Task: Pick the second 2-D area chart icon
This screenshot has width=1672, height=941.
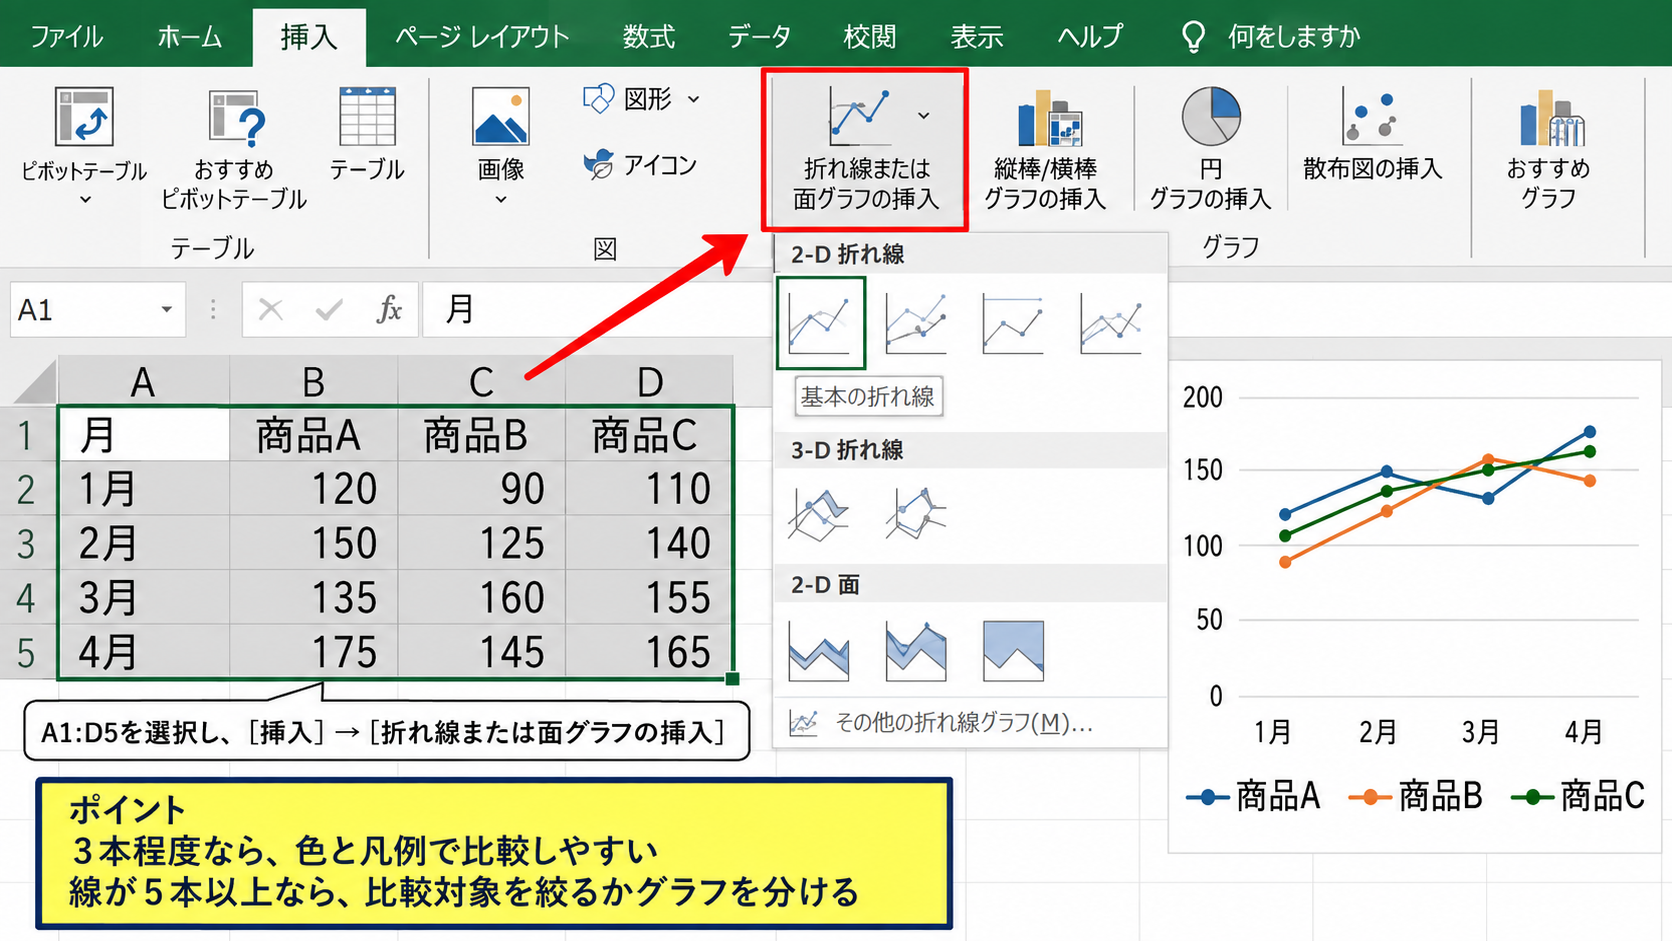Action: [916, 651]
